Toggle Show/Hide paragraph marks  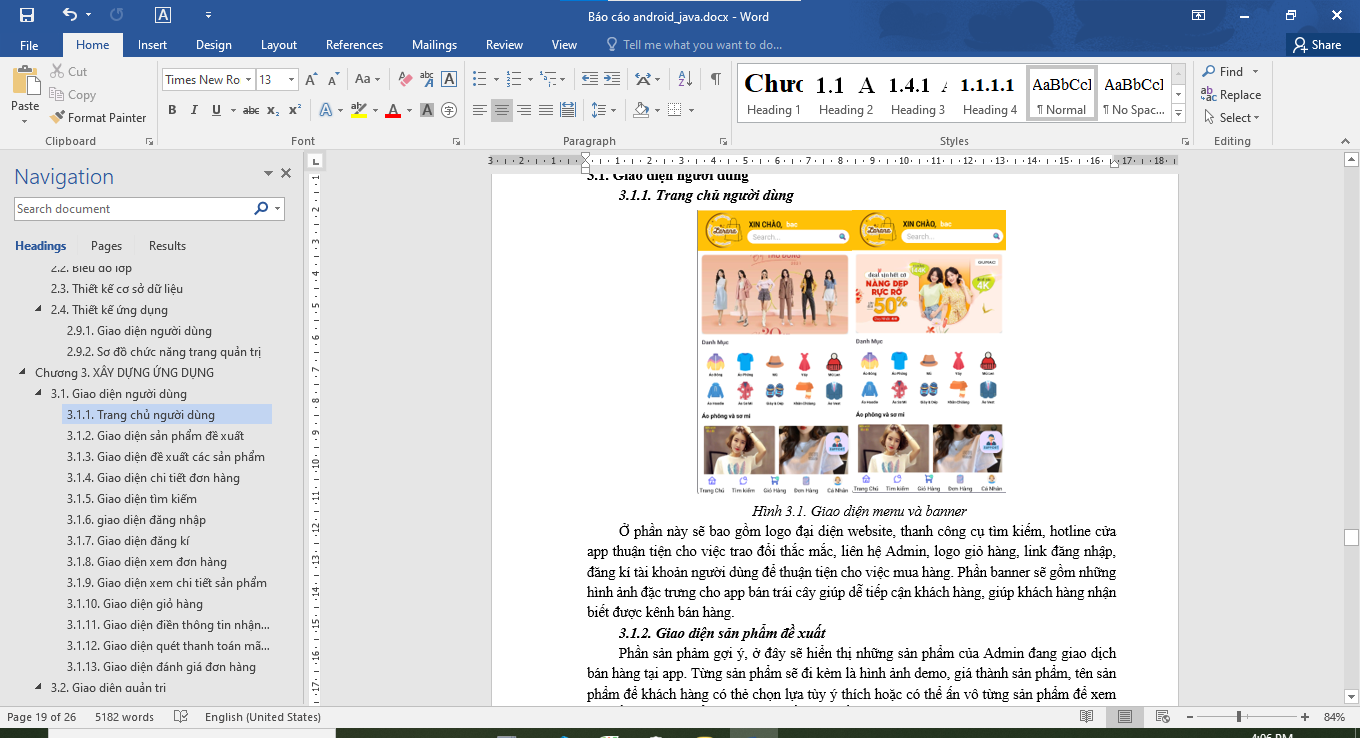[716, 79]
